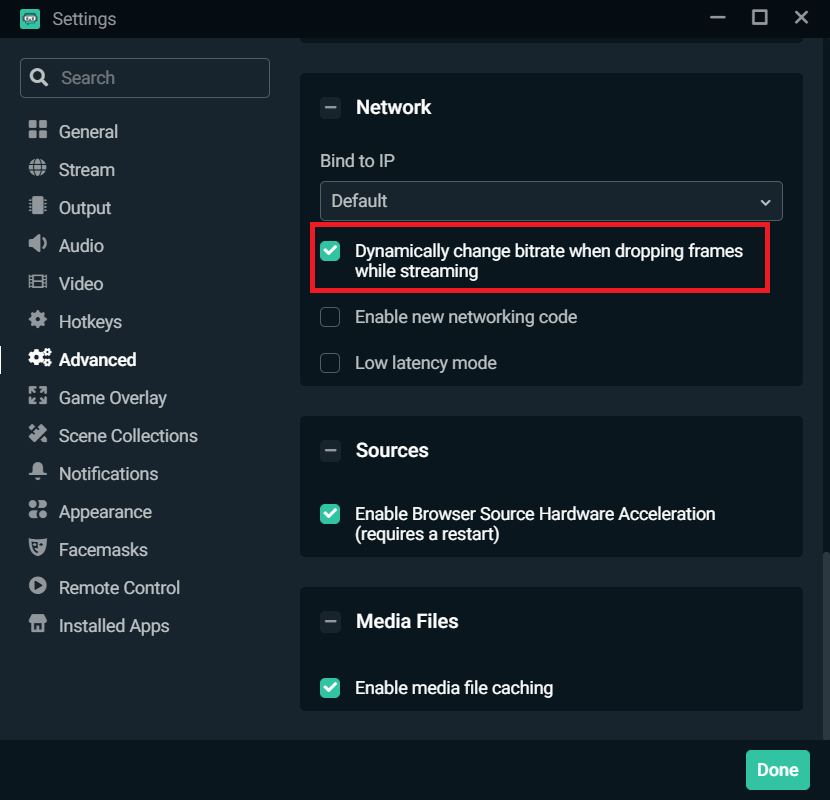The height and width of the screenshot is (800, 830).
Task: Switch to Scene Collections settings
Action: (x=128, y=436)
